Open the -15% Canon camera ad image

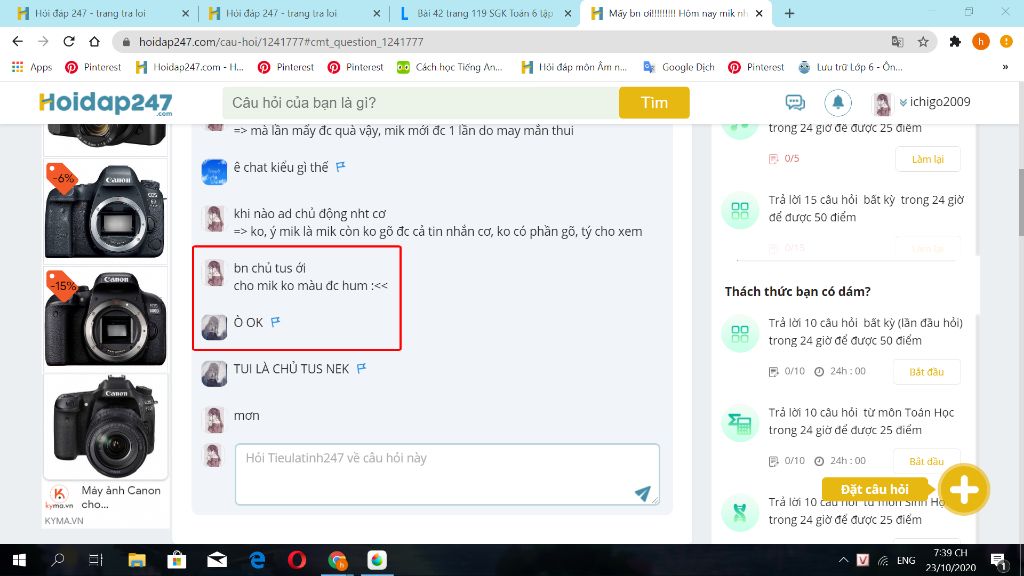coord(105,317)
